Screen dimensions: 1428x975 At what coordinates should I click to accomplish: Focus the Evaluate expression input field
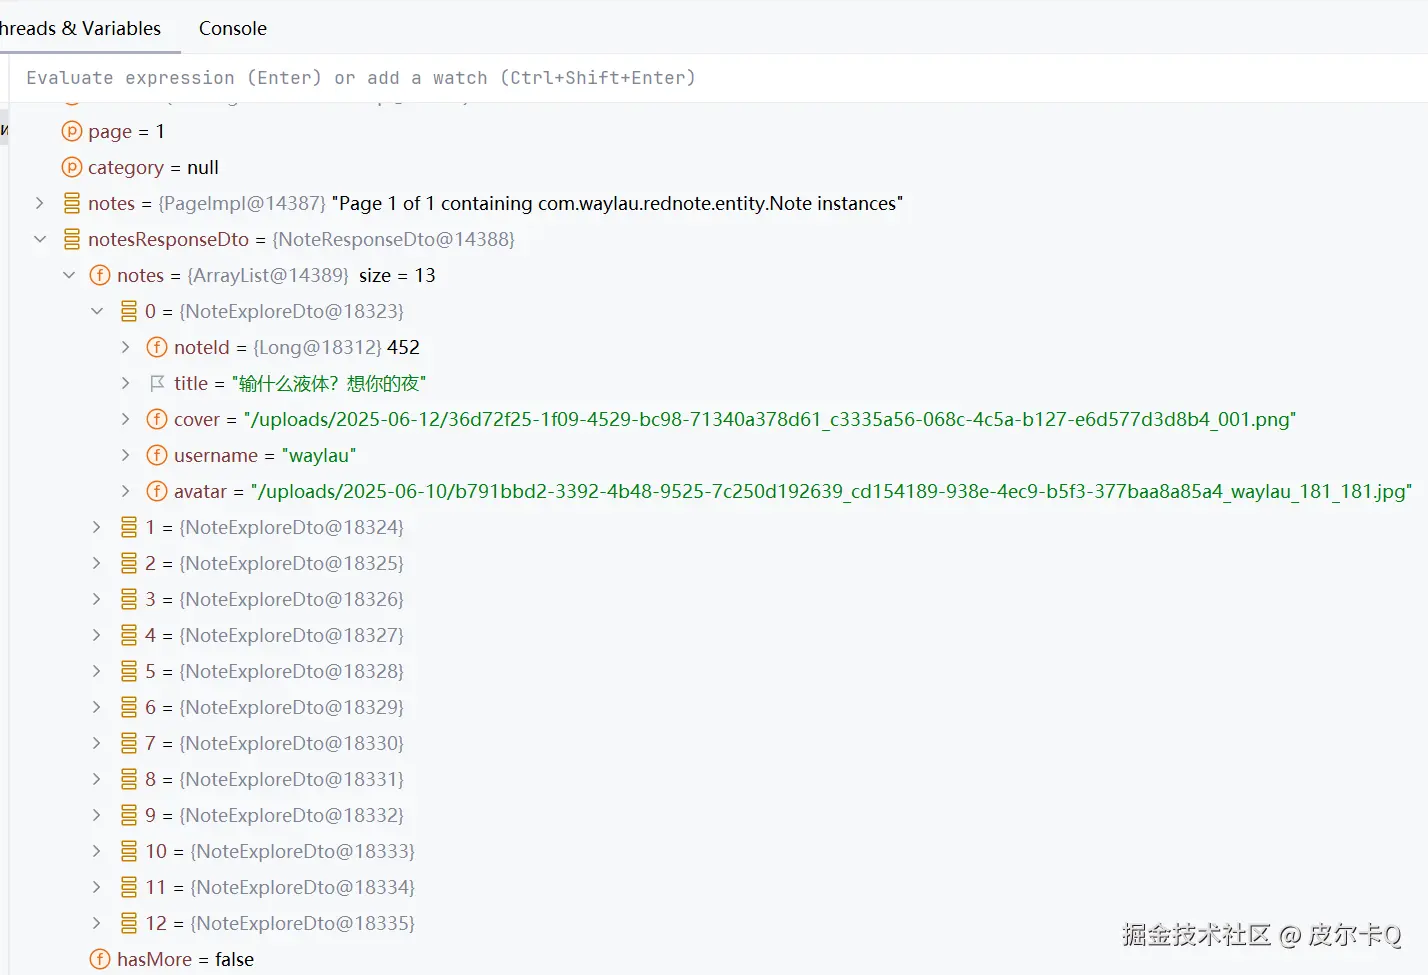point(719,78)
